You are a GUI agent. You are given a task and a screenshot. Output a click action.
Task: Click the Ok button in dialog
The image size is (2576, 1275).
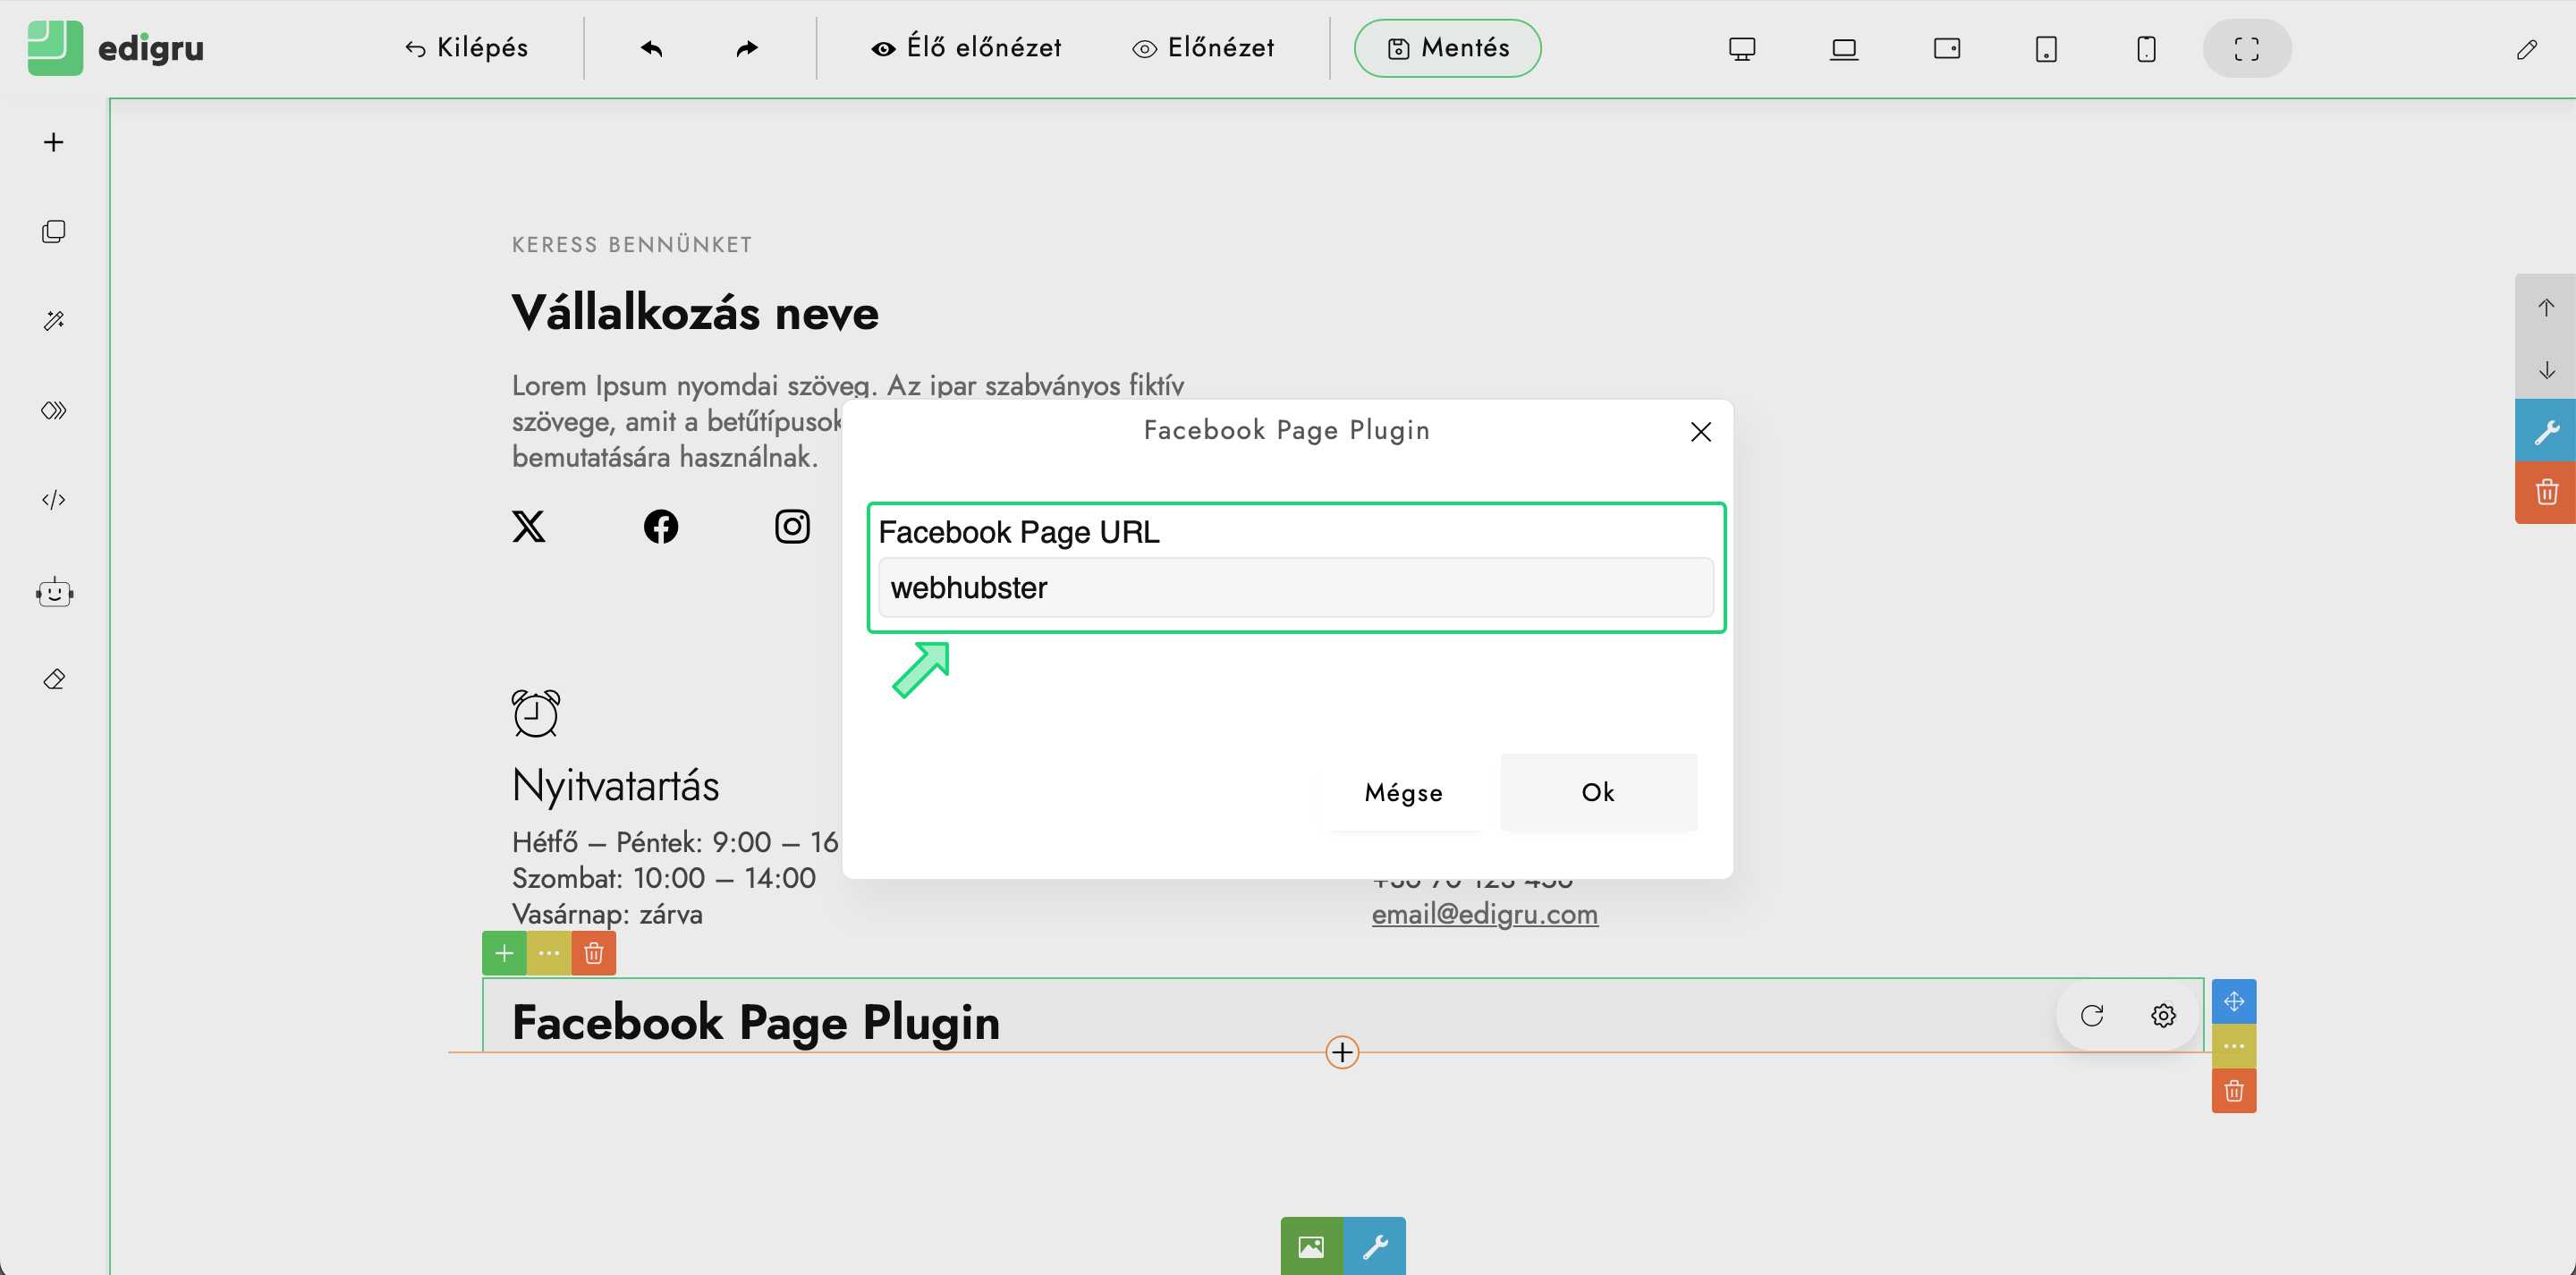(x=1597, y=792)
